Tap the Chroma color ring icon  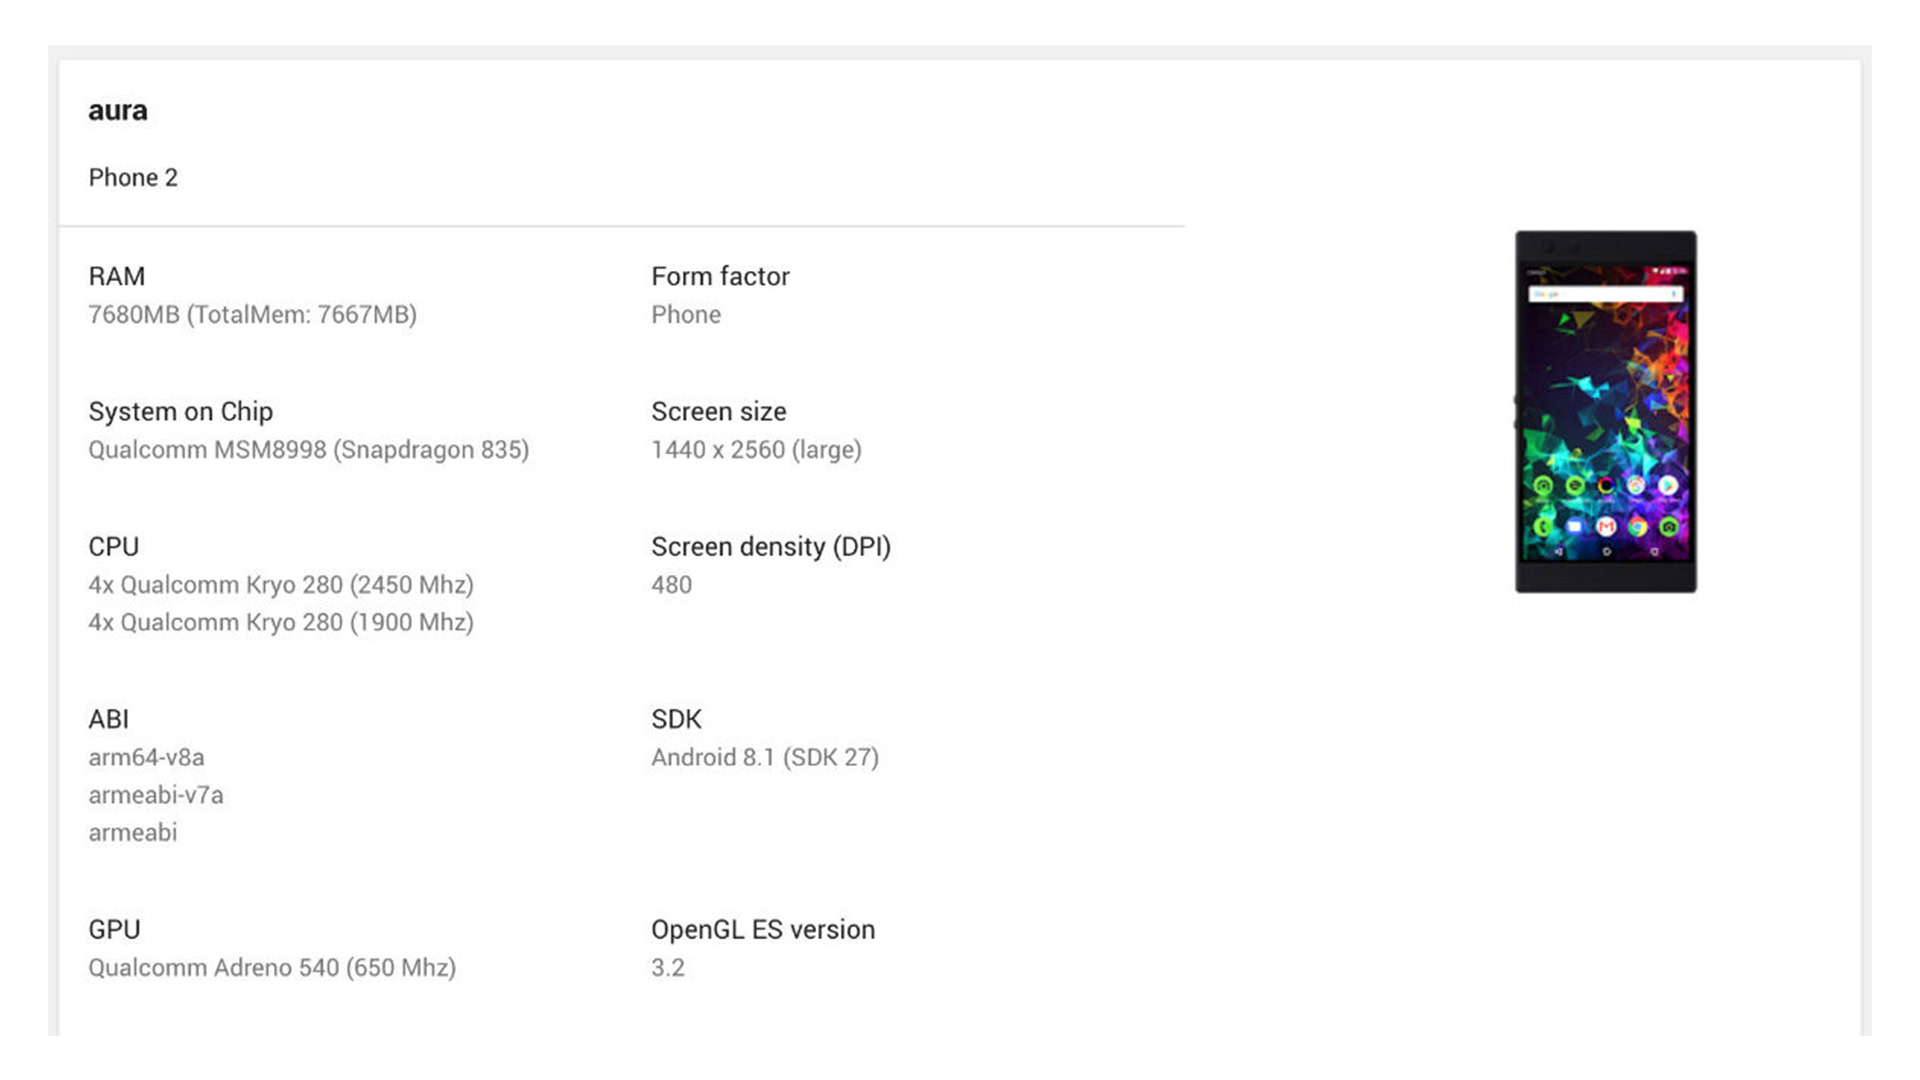1606,486
